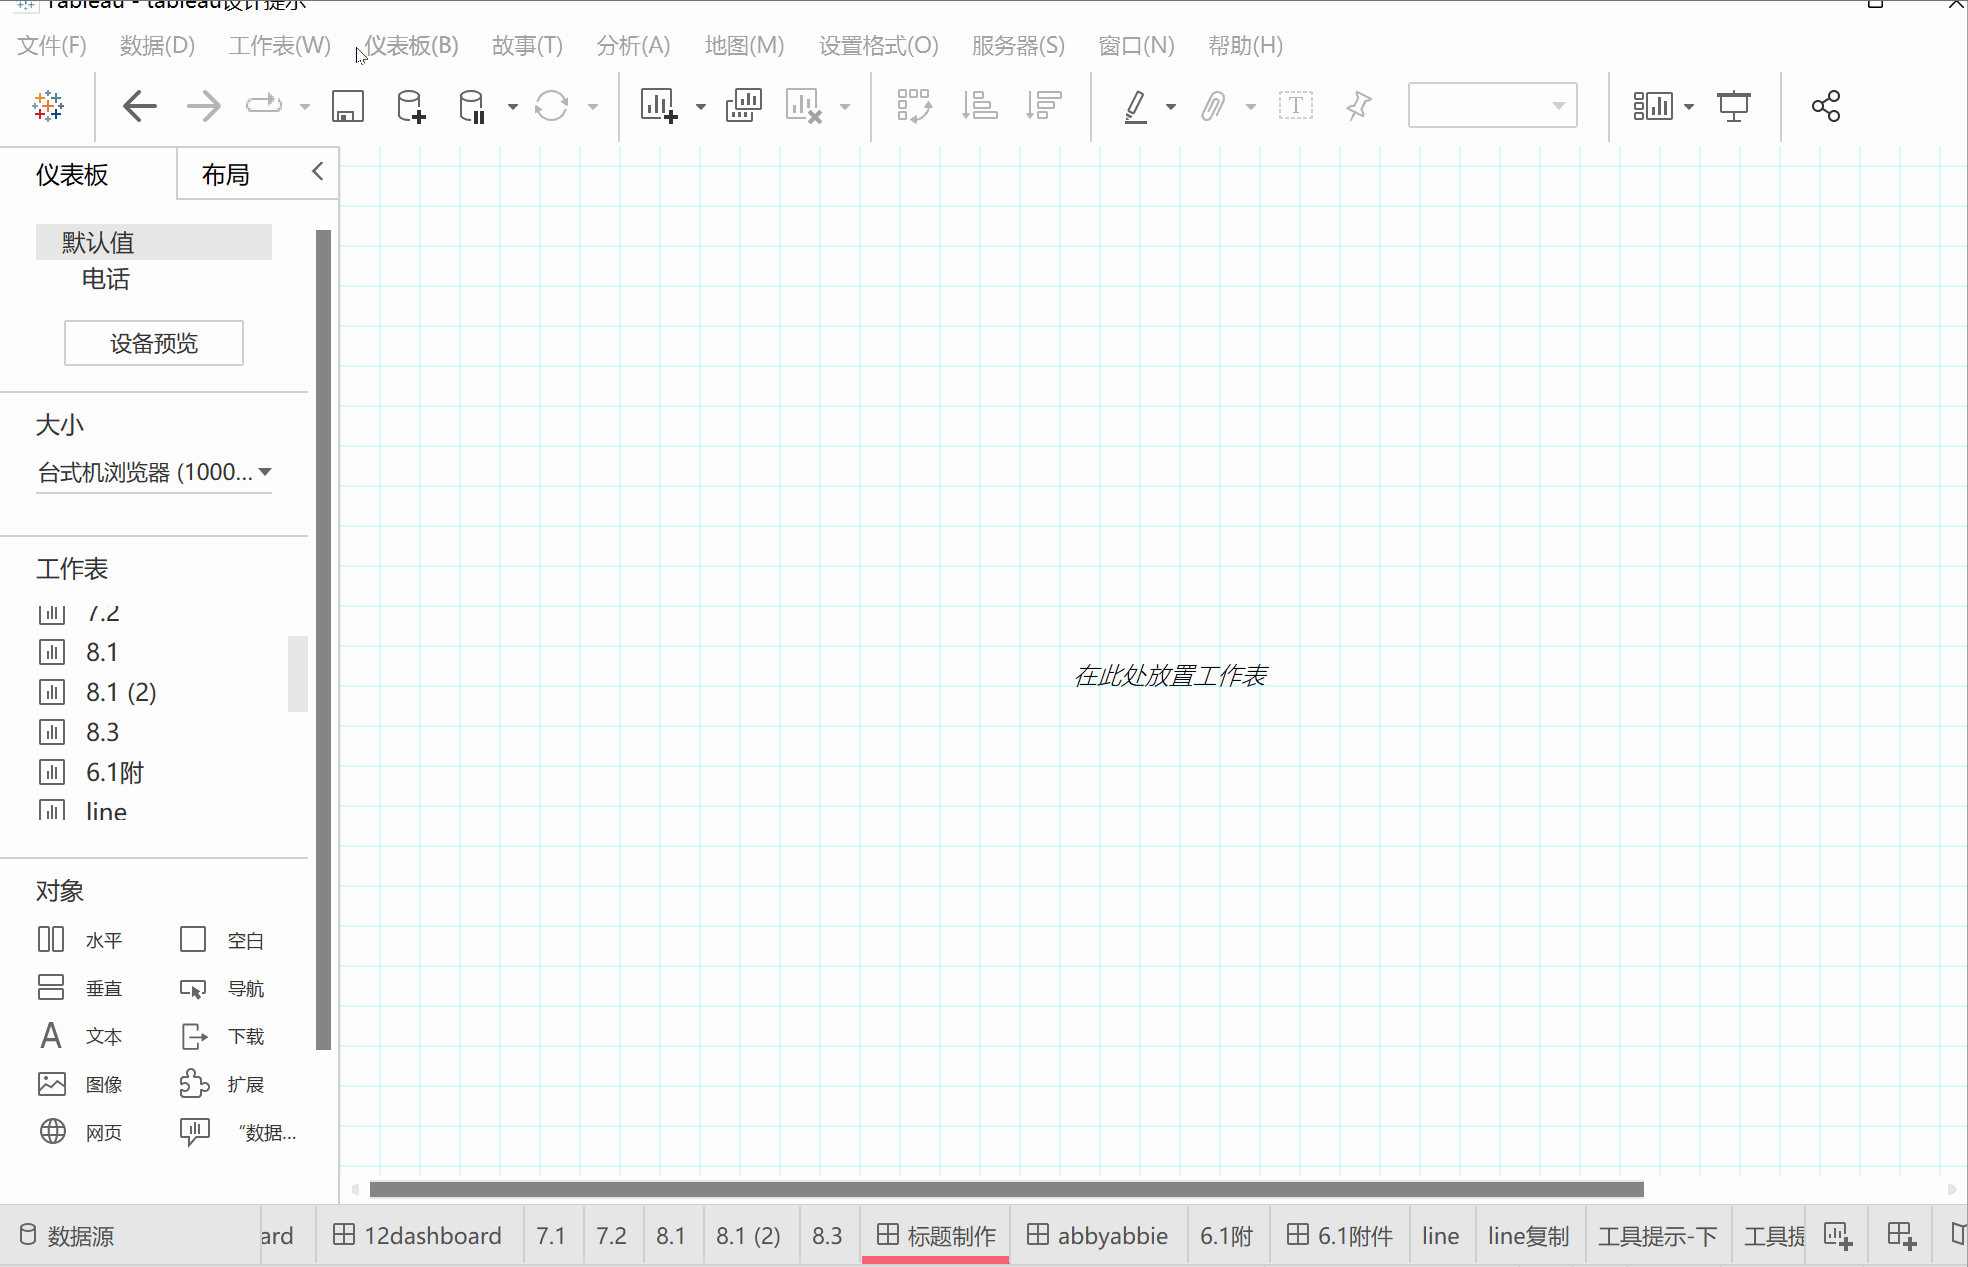
Task: Click the add new data source icon
Action: point(410,106)
